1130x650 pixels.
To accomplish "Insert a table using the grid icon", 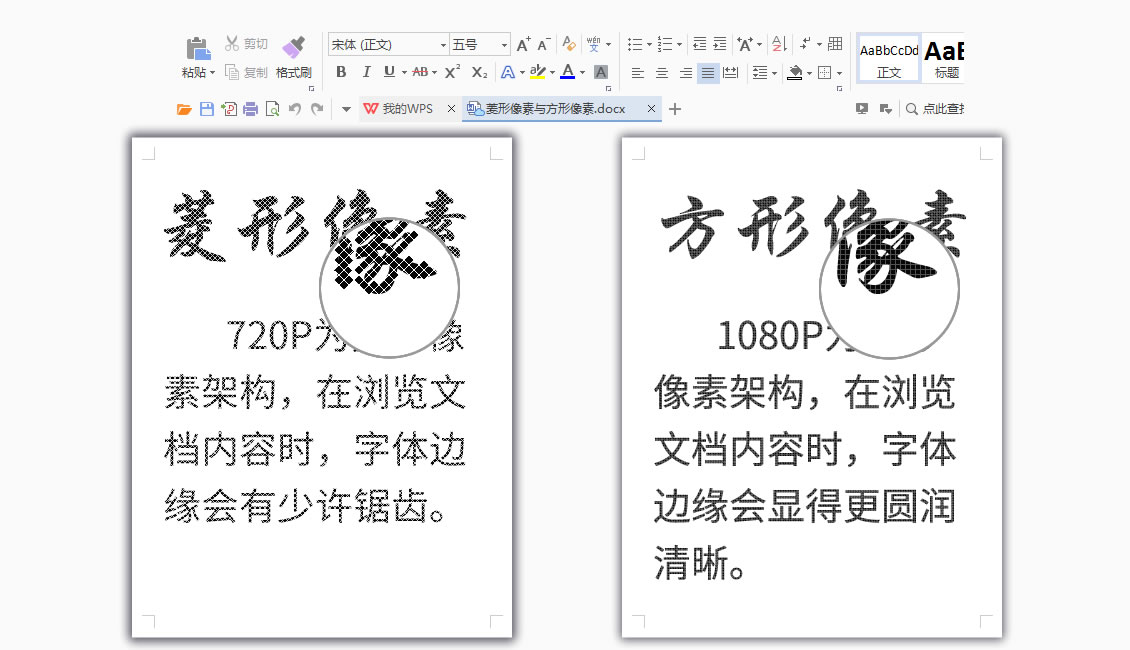I will (835, 44).
